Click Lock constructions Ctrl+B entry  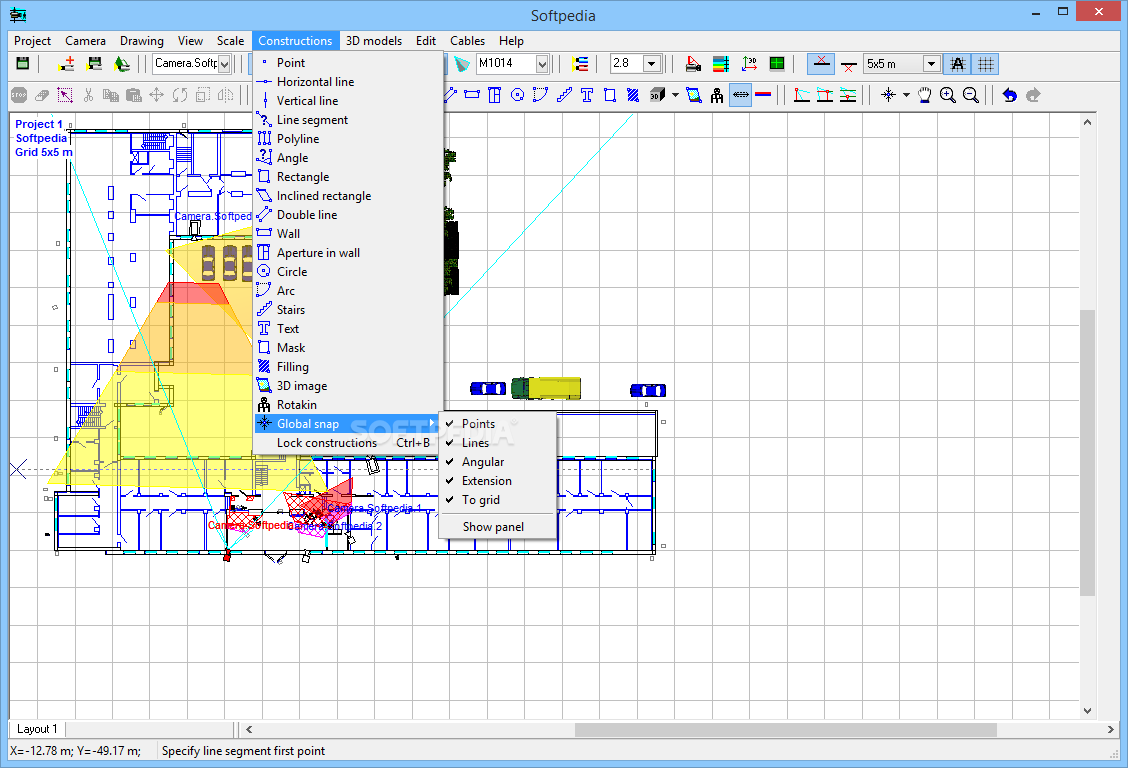coord(347,443)
